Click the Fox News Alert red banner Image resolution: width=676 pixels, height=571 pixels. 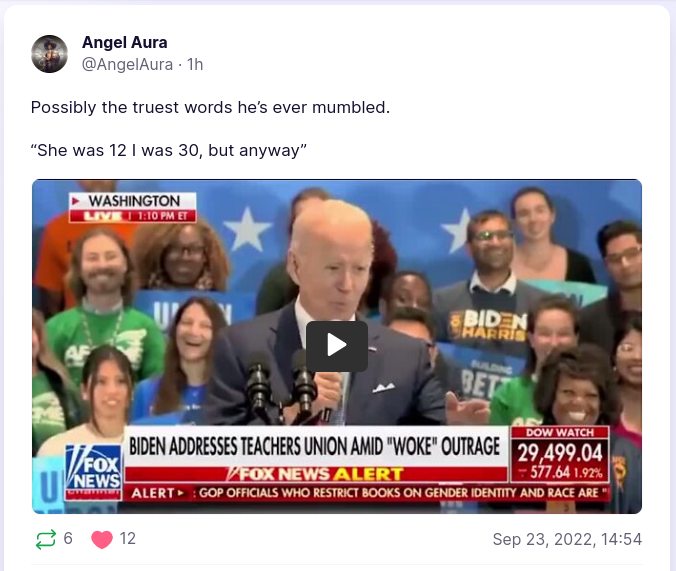(316, 474)
